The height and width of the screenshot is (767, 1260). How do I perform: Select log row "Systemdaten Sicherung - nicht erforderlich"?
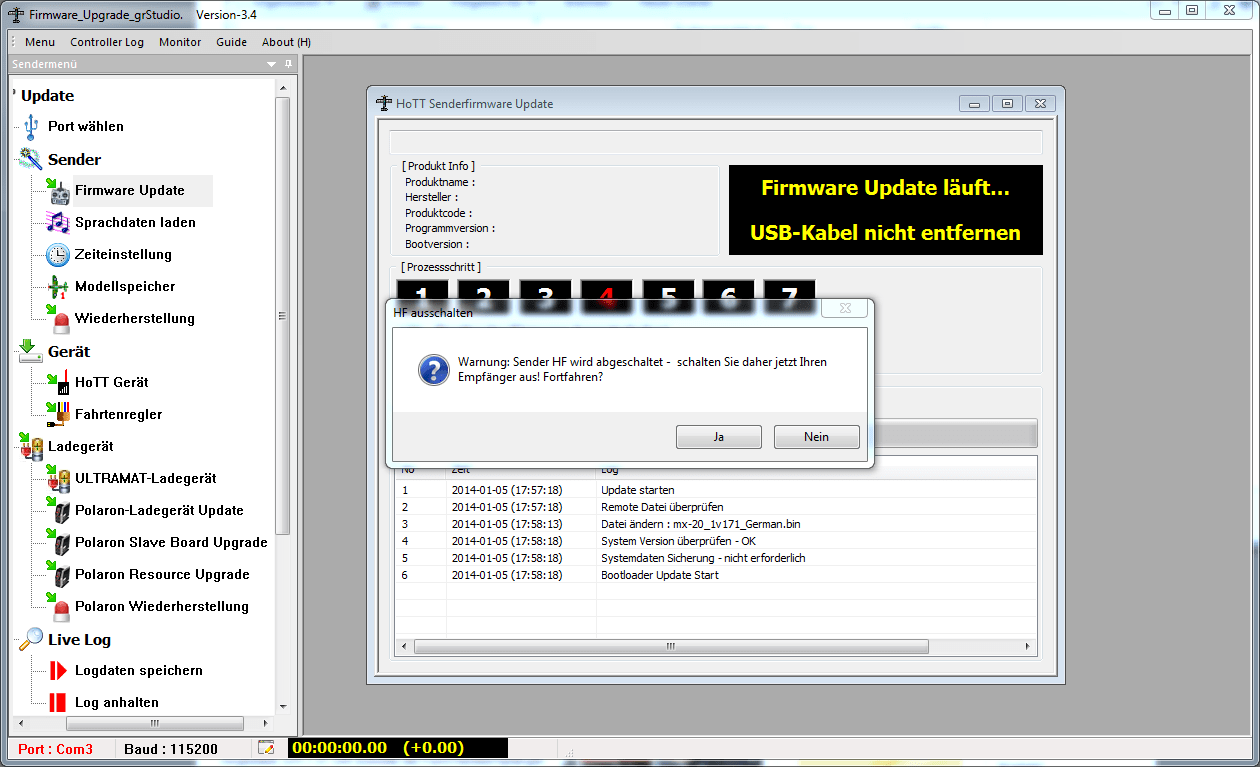pyautogui.click(x=716, y=558)
